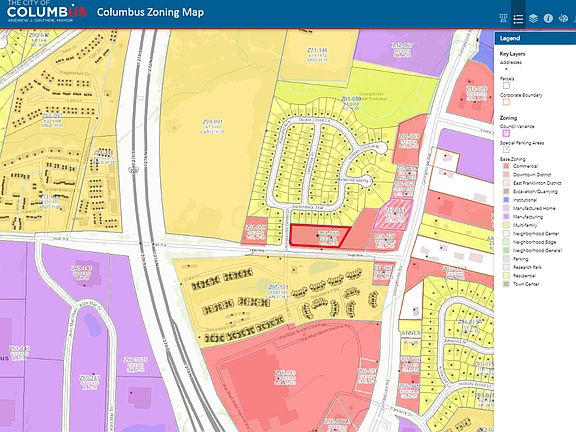Click the Manufacturing purple color swatch
This screenshot has width=576, height=432.
click(506, 217)
